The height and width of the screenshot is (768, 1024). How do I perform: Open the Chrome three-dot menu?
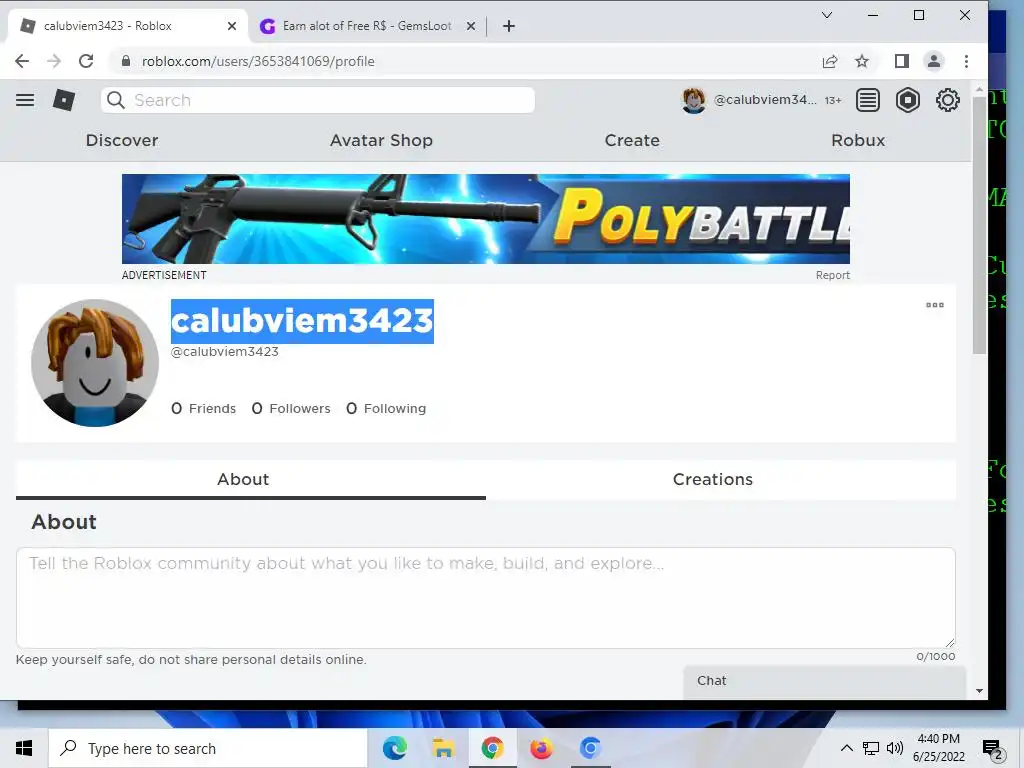pos(966,61)
